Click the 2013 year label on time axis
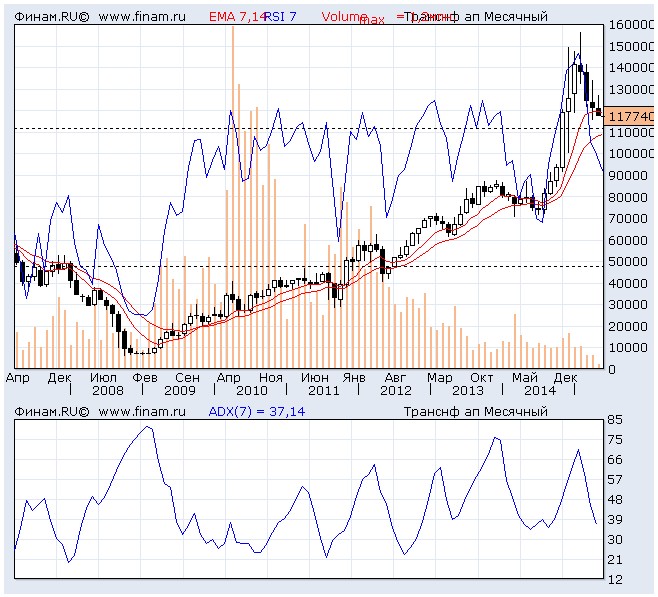The image size is (658, 597). 468,391
